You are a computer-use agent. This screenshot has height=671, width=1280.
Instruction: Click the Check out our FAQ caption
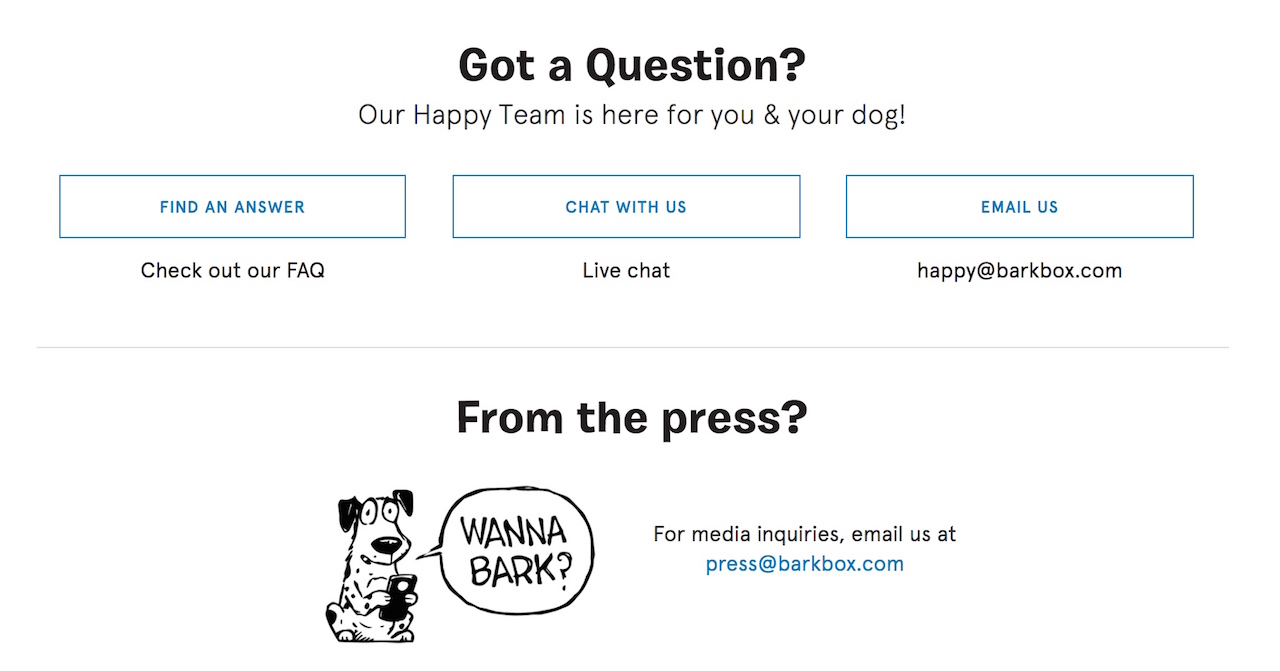[232, 270]
